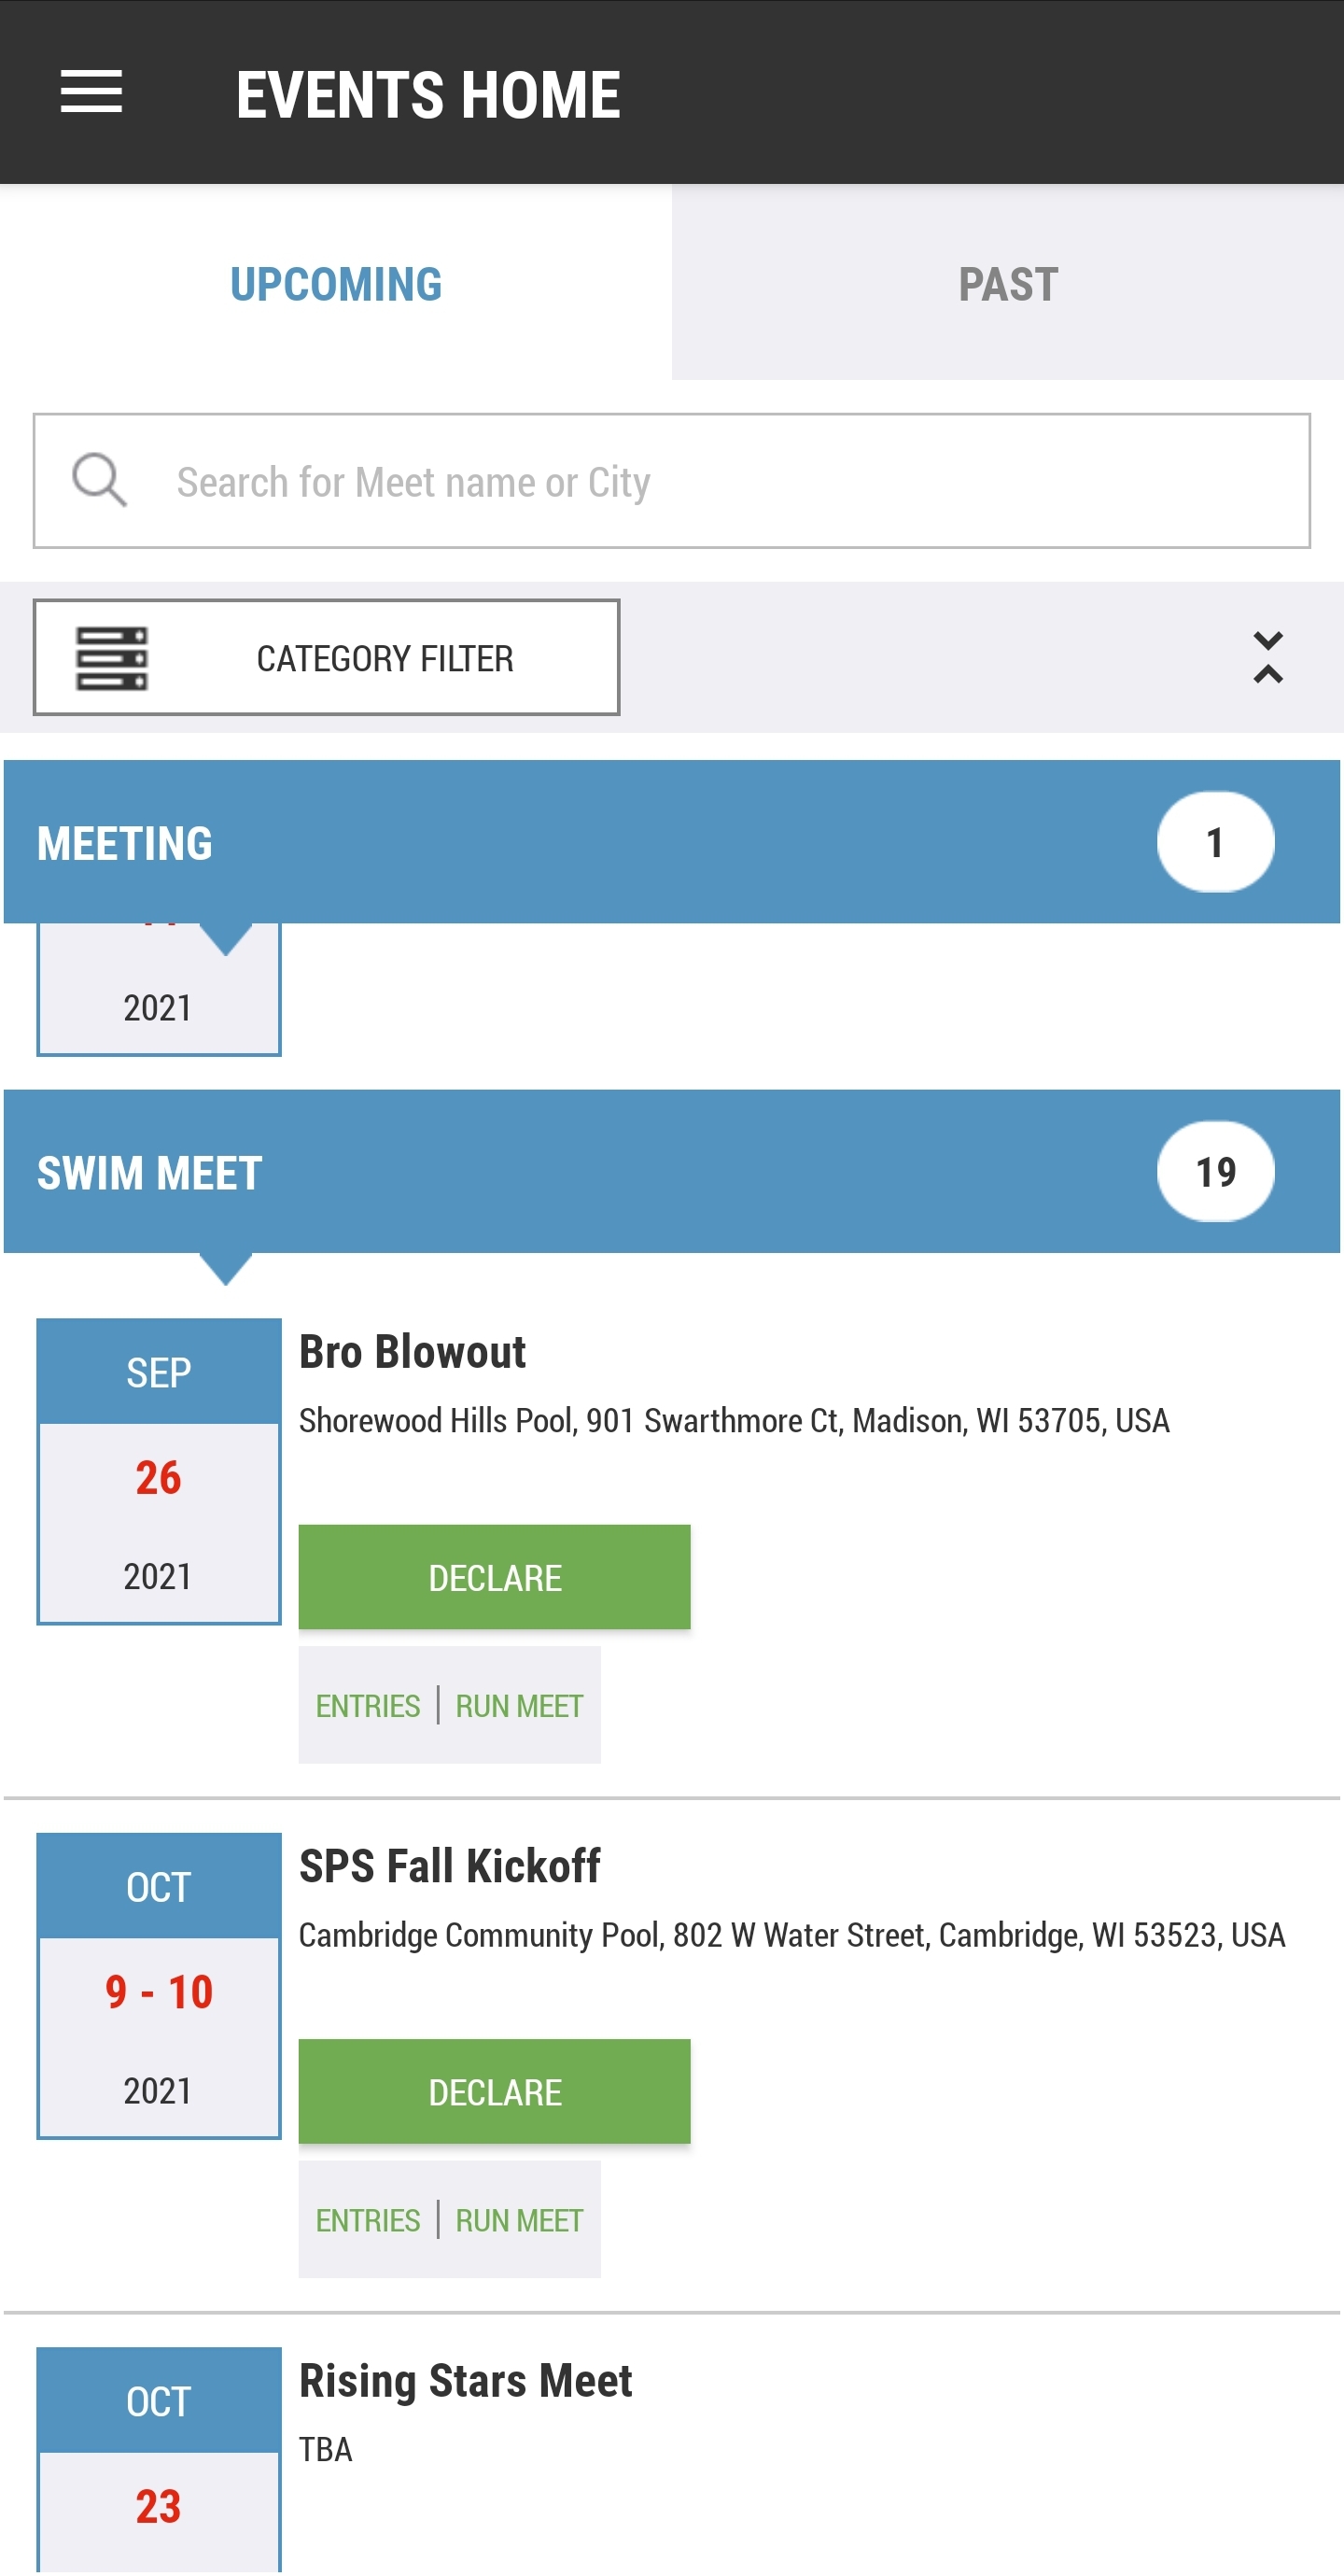Tap the Swim Meet count badge 19
1344x2576 pixels.
tap(1214, 1172)
